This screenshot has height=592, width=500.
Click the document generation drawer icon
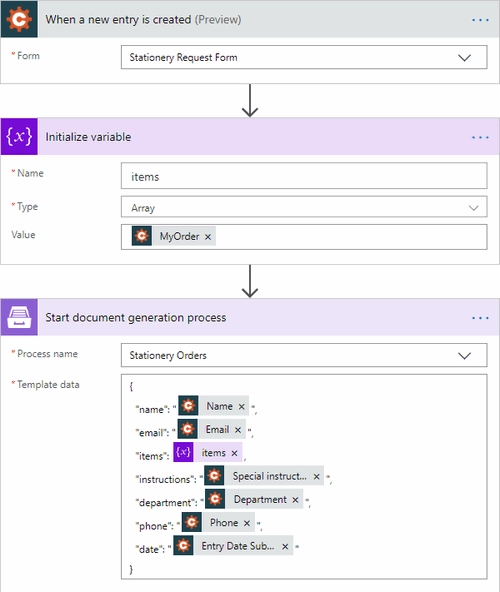[19, 317]
